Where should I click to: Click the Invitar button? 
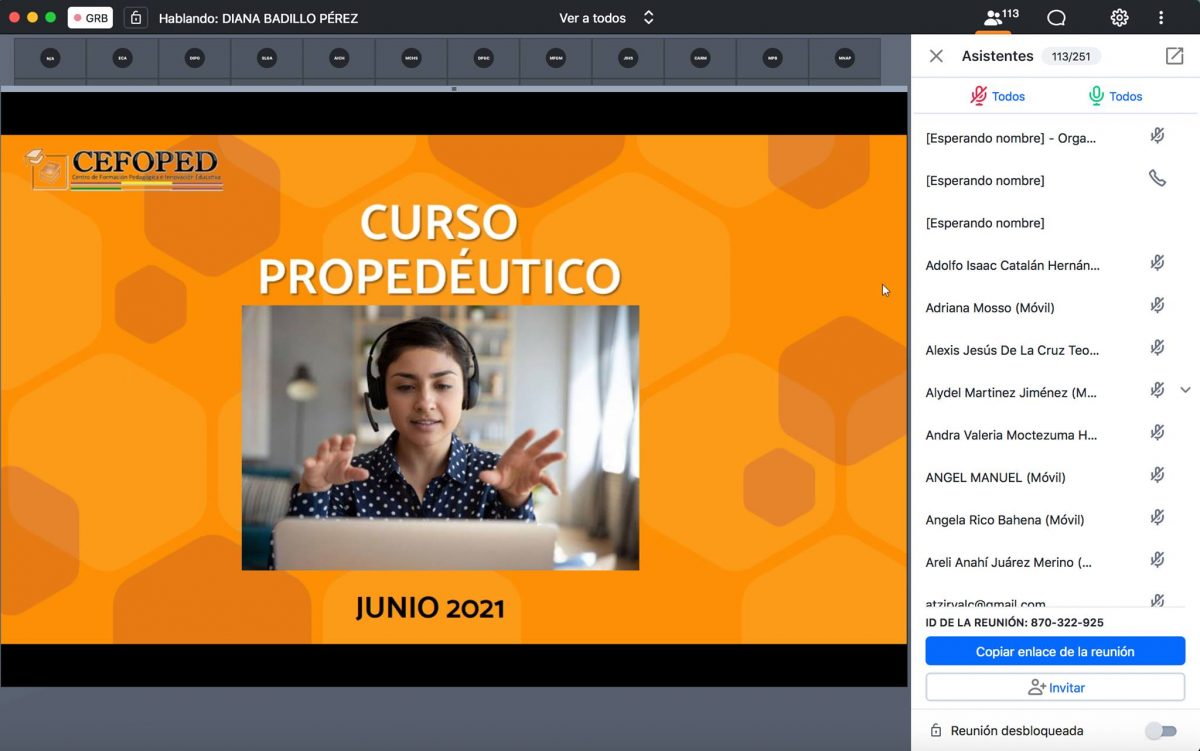coord(1055,688)
